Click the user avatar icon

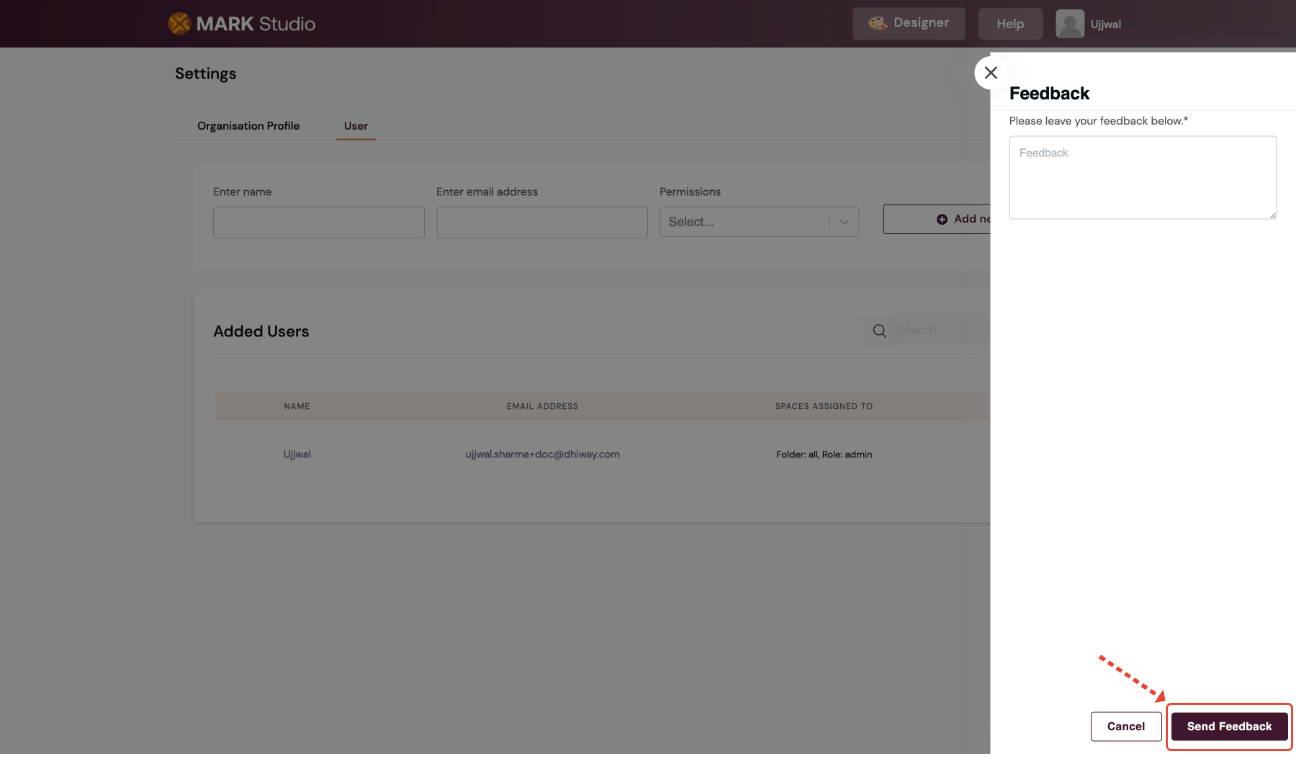(1069, 24)
